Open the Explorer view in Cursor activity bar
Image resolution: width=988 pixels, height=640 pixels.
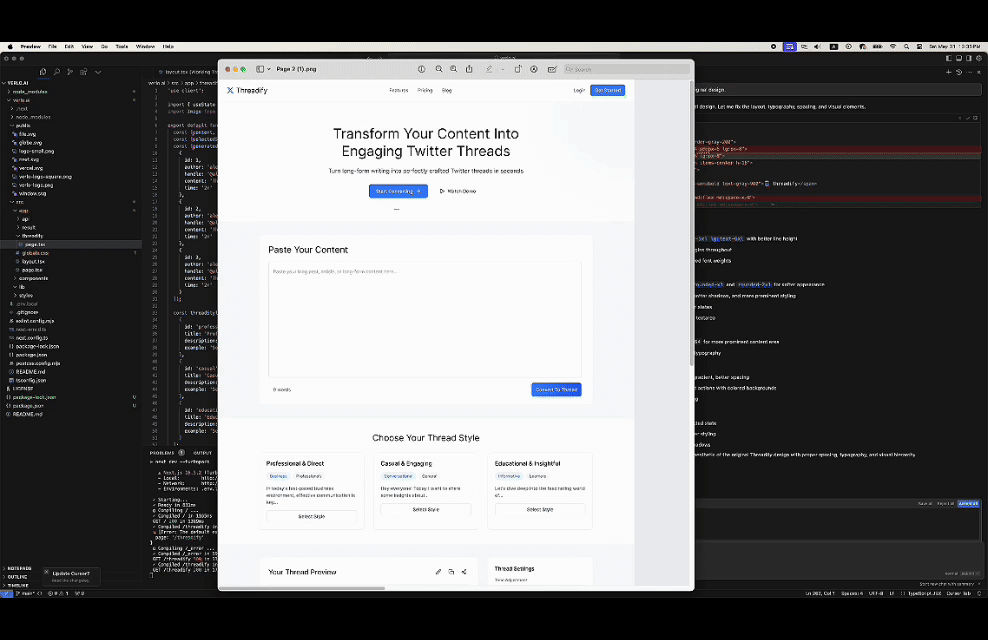point(43,72)
